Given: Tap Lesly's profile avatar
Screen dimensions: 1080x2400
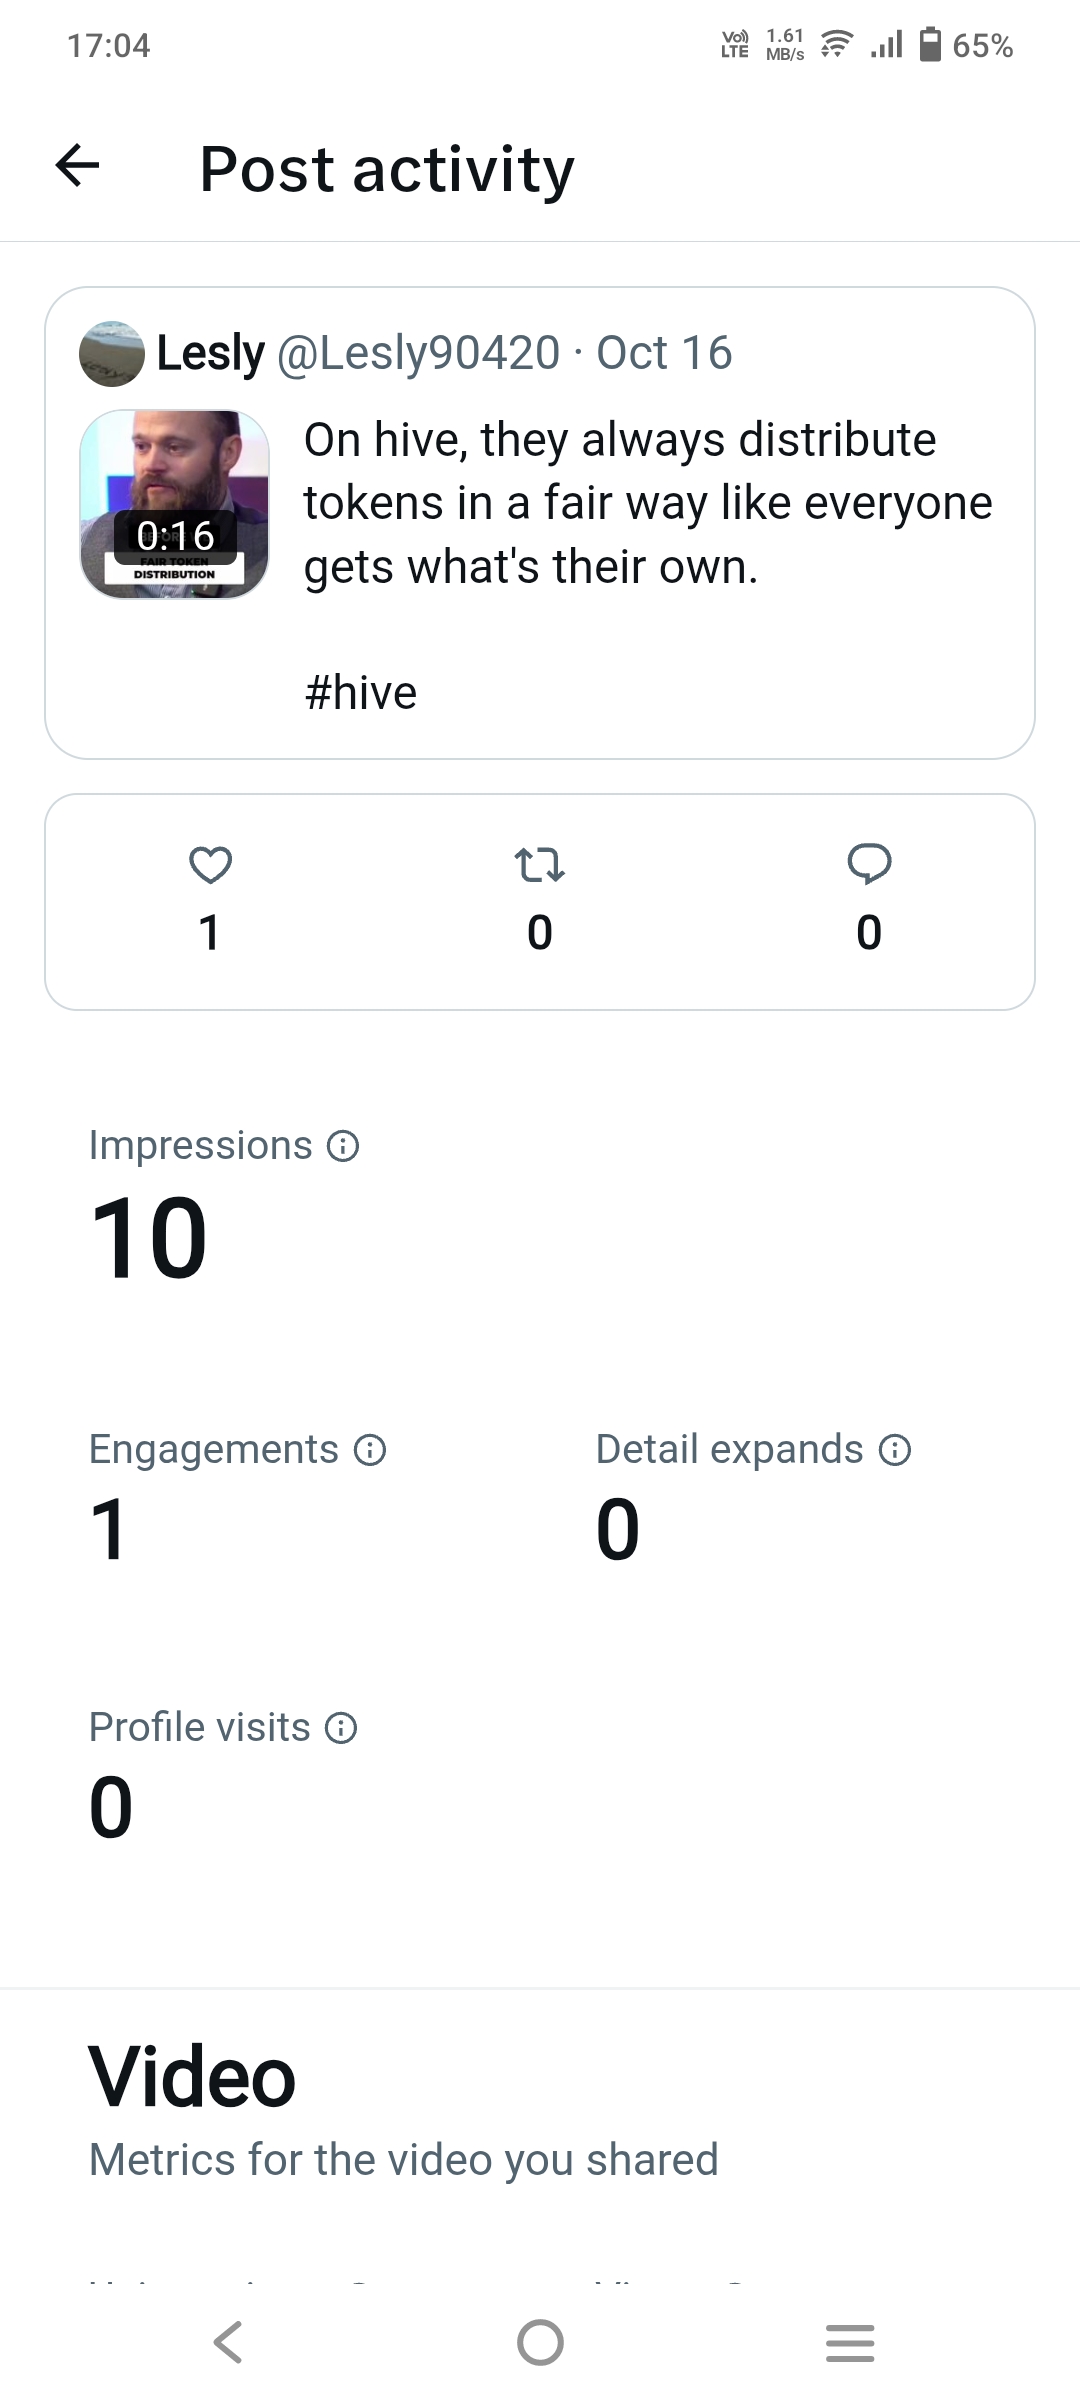Looking at the screenshot, I should 111,353.
